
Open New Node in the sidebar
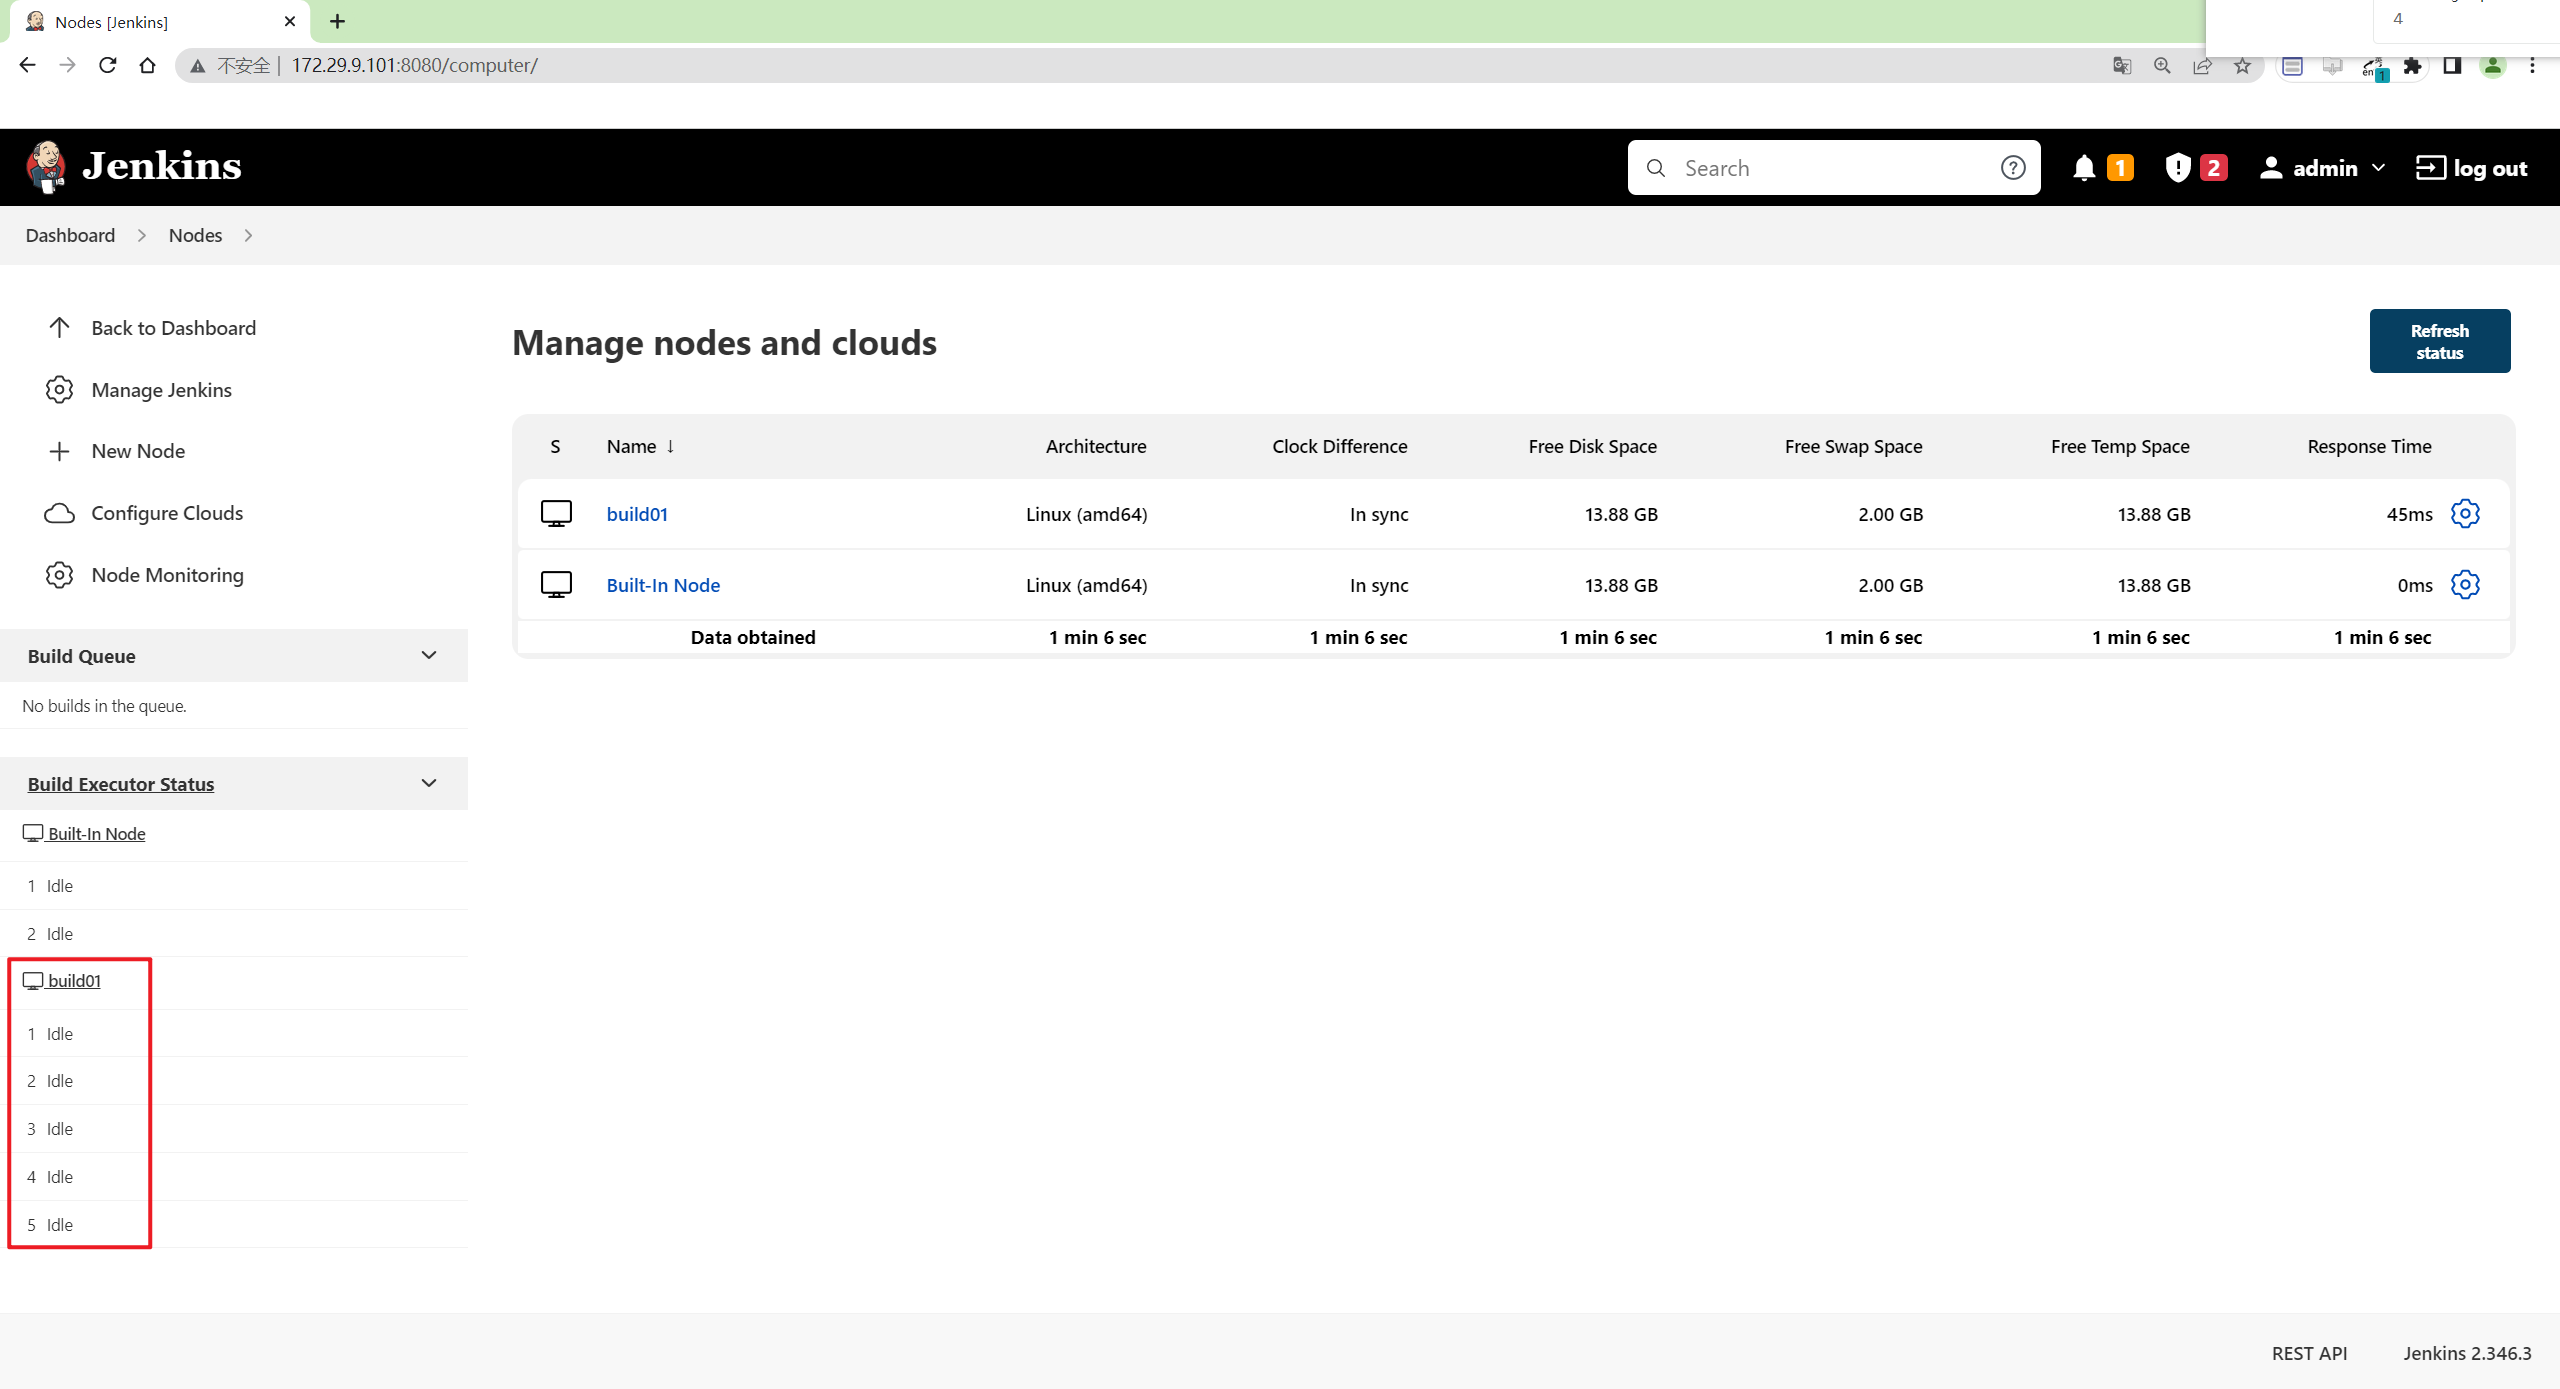coord(138,451)
